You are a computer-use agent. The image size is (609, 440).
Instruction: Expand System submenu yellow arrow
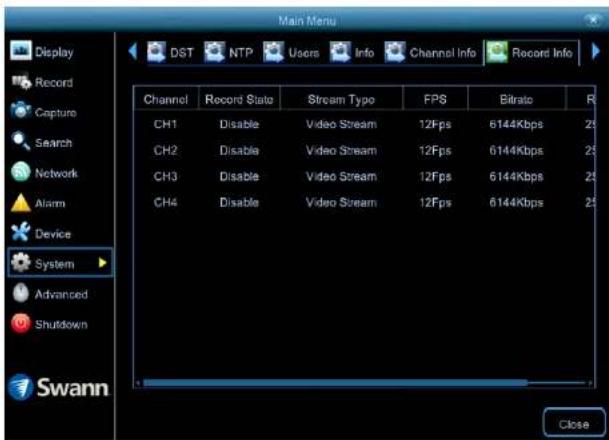(x=103, y=263)
